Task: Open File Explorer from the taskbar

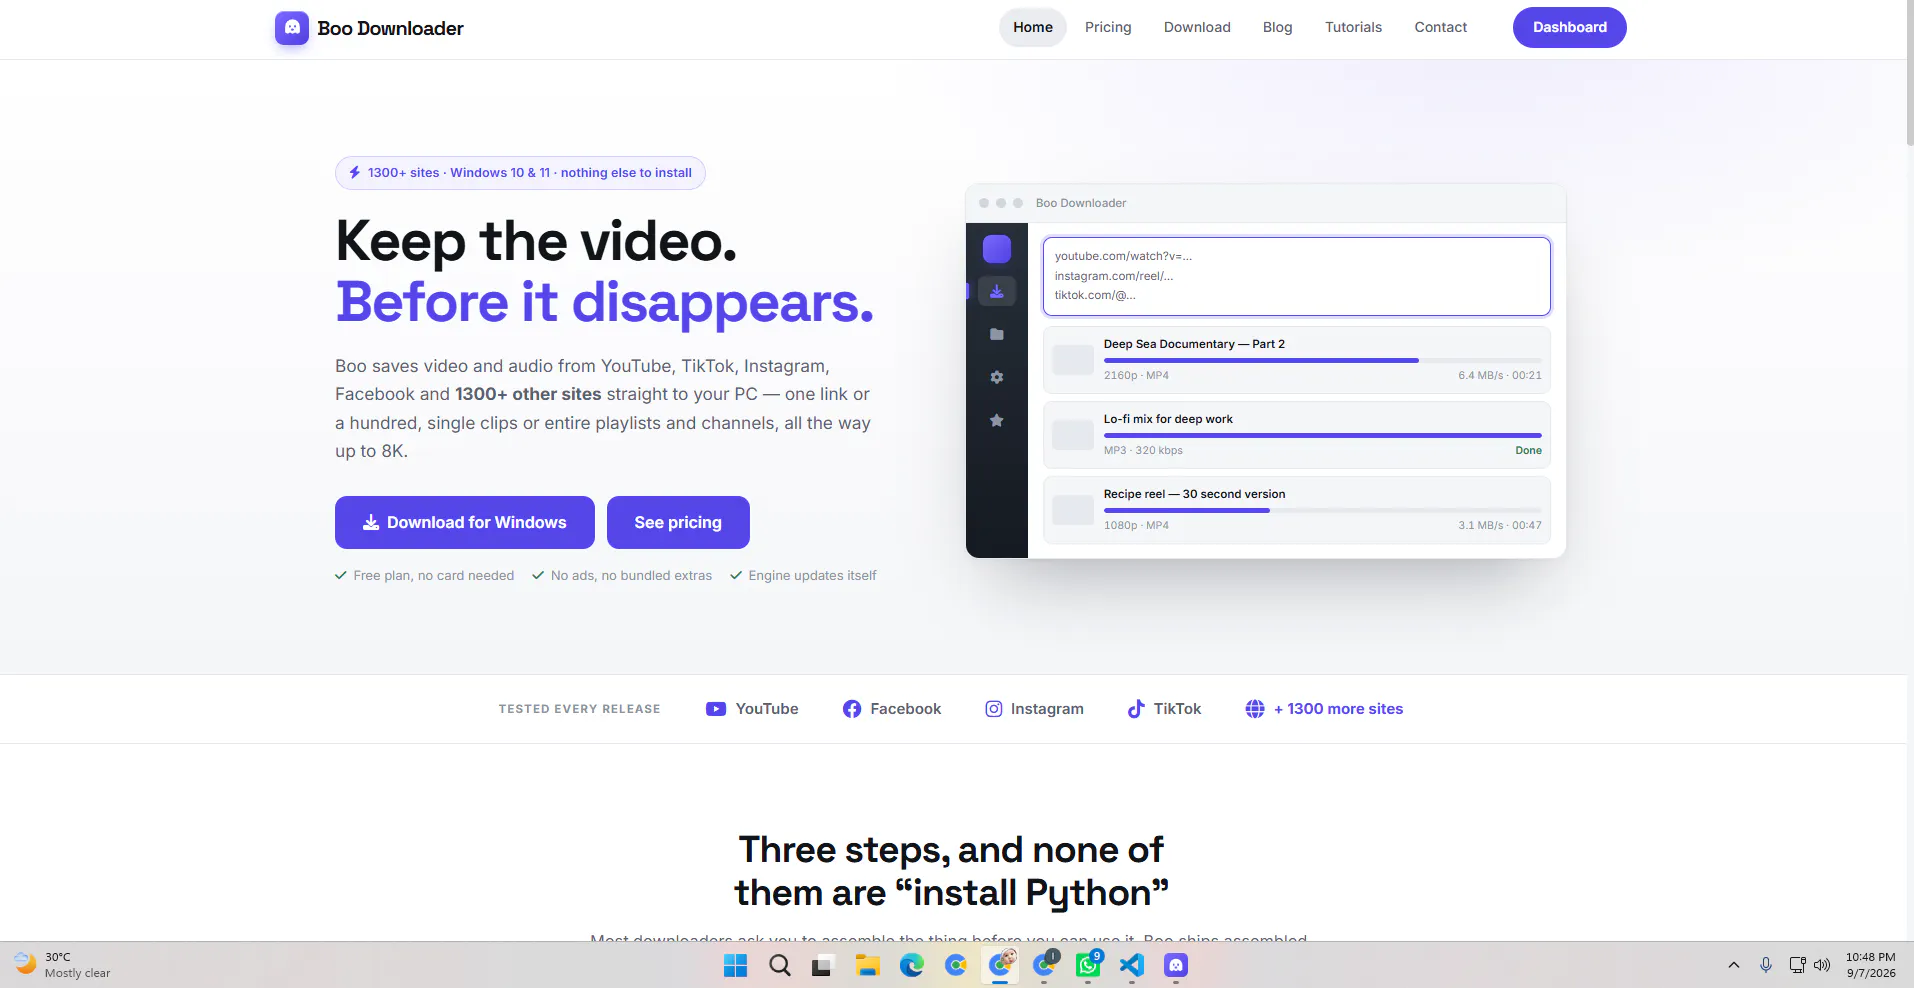Action: tap(867, 965)
